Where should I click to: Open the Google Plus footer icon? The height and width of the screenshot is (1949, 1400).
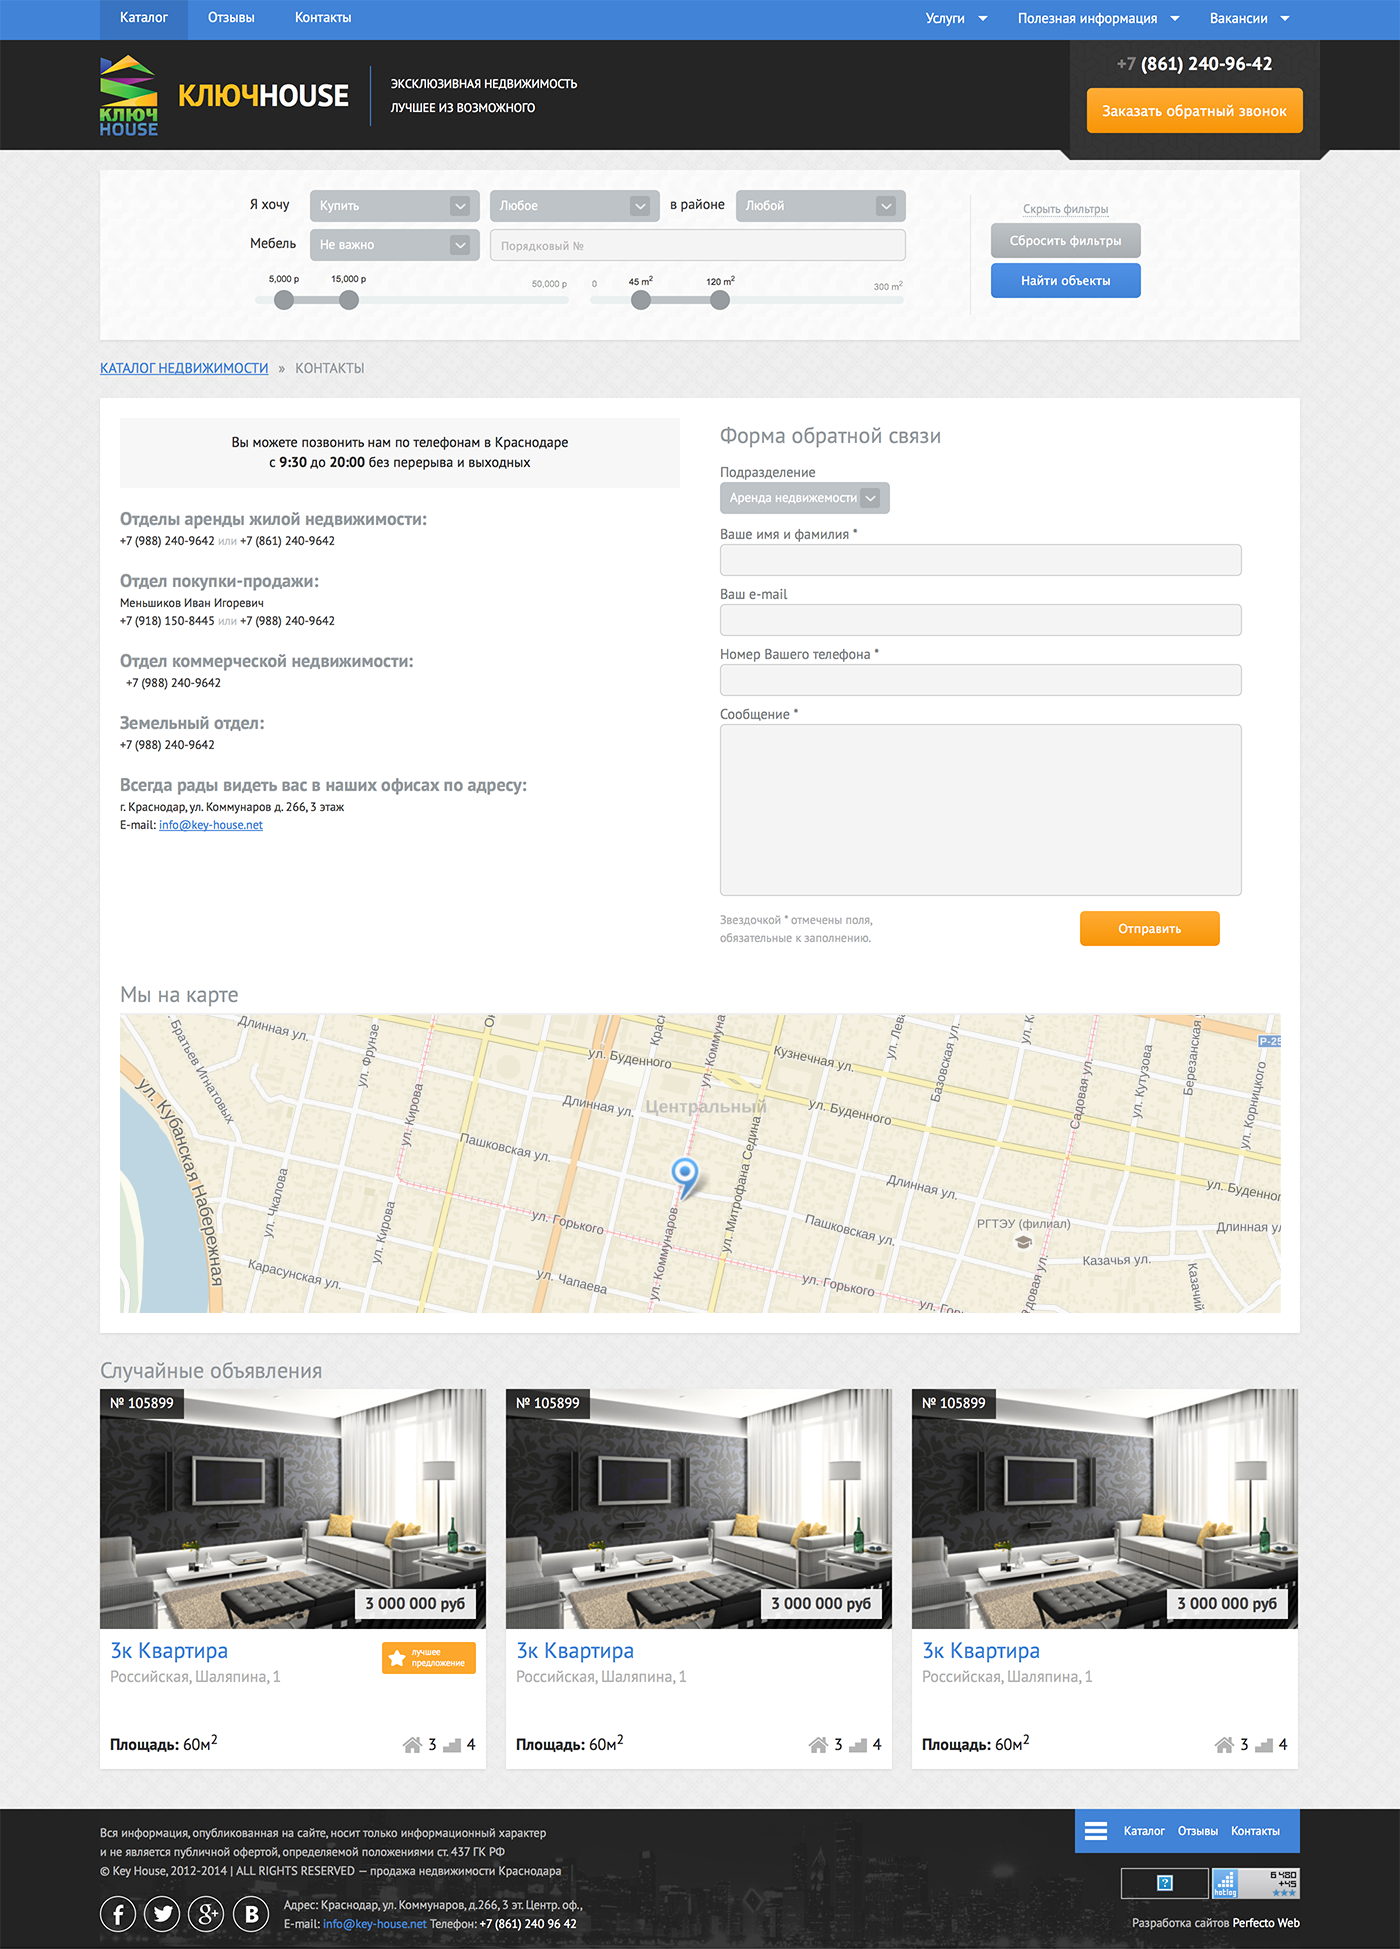coord(207,1914)
